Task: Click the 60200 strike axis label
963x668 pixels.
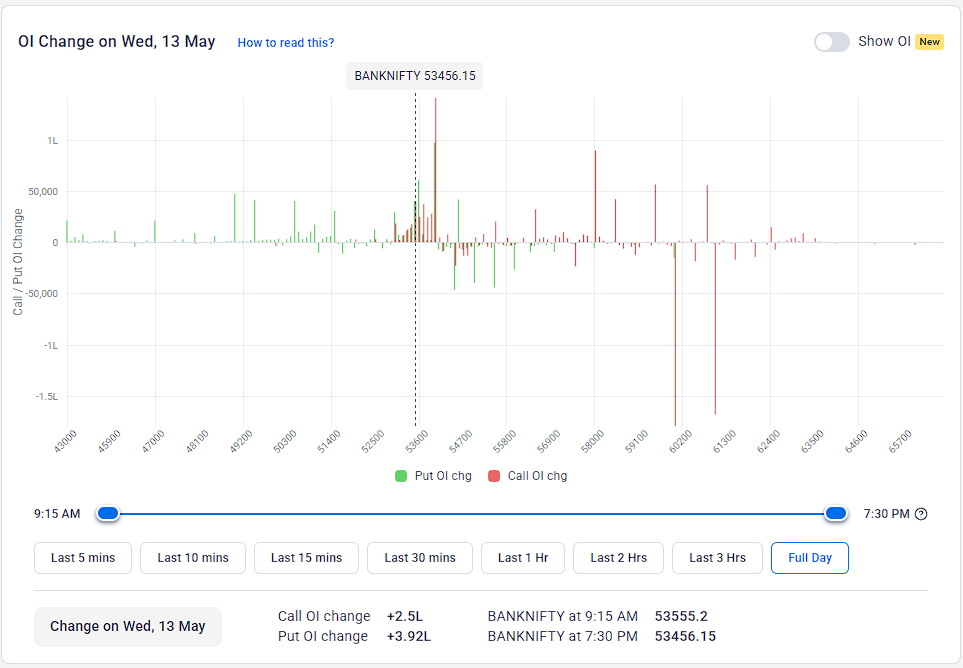Action: tap(680, 441)
